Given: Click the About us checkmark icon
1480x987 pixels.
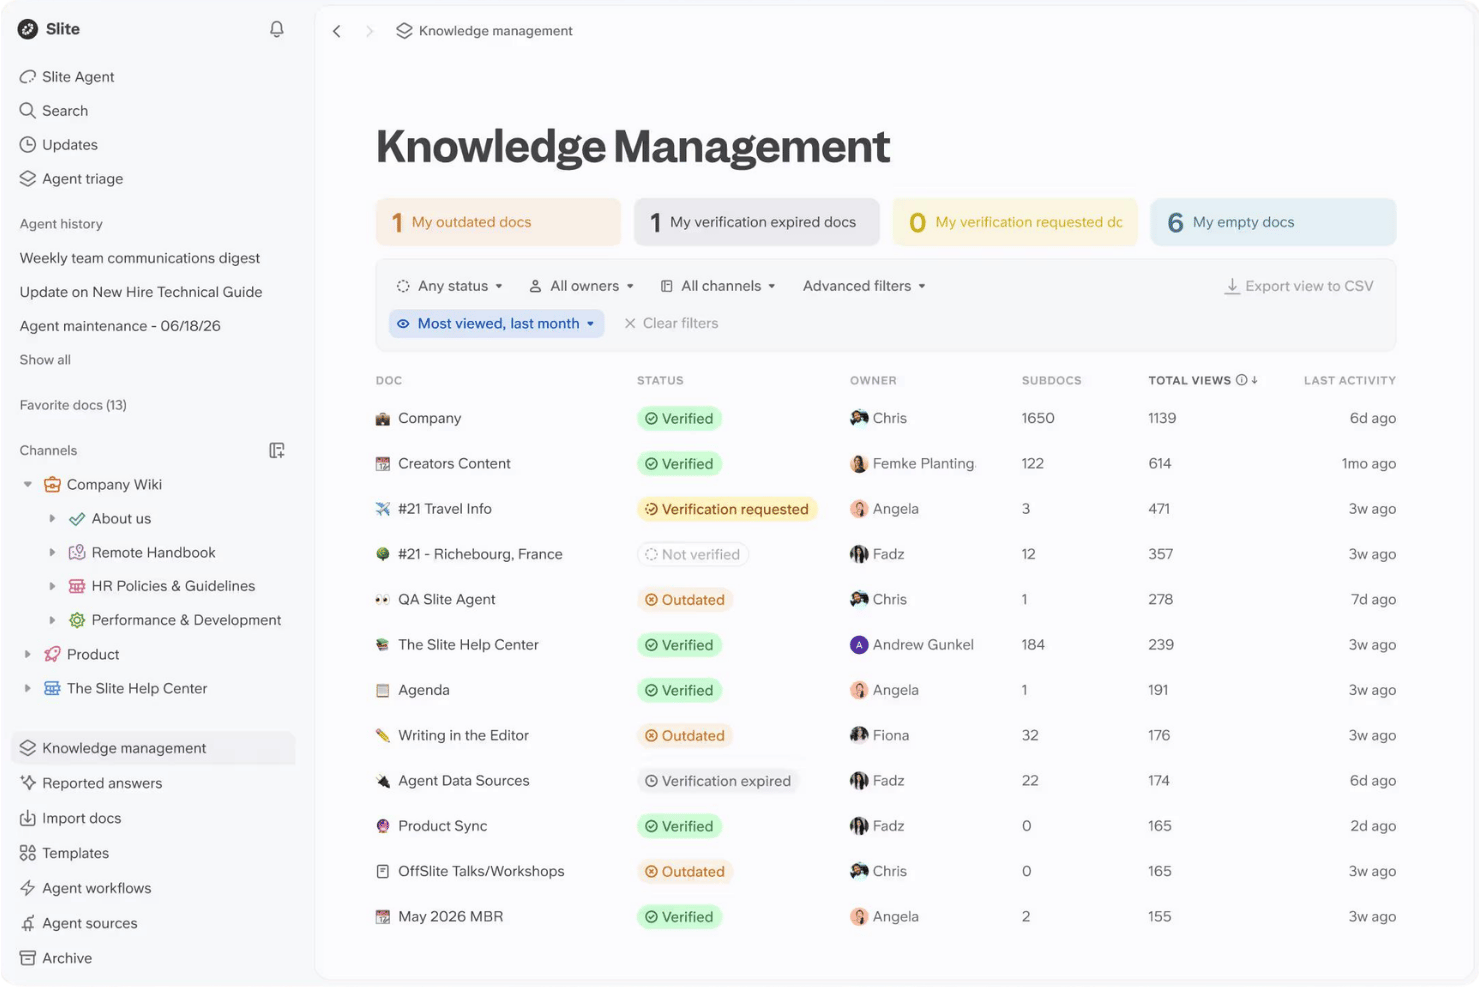Looking at the screenshot, I should (x=77, y=519).
